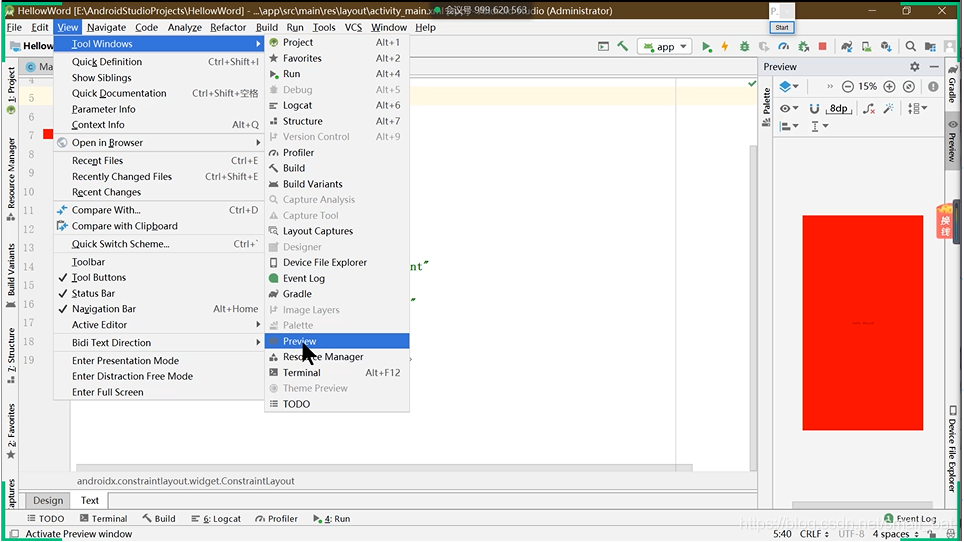
Task: Expand hidden Preview toolbar items chevron
Action: click(829, 87)
